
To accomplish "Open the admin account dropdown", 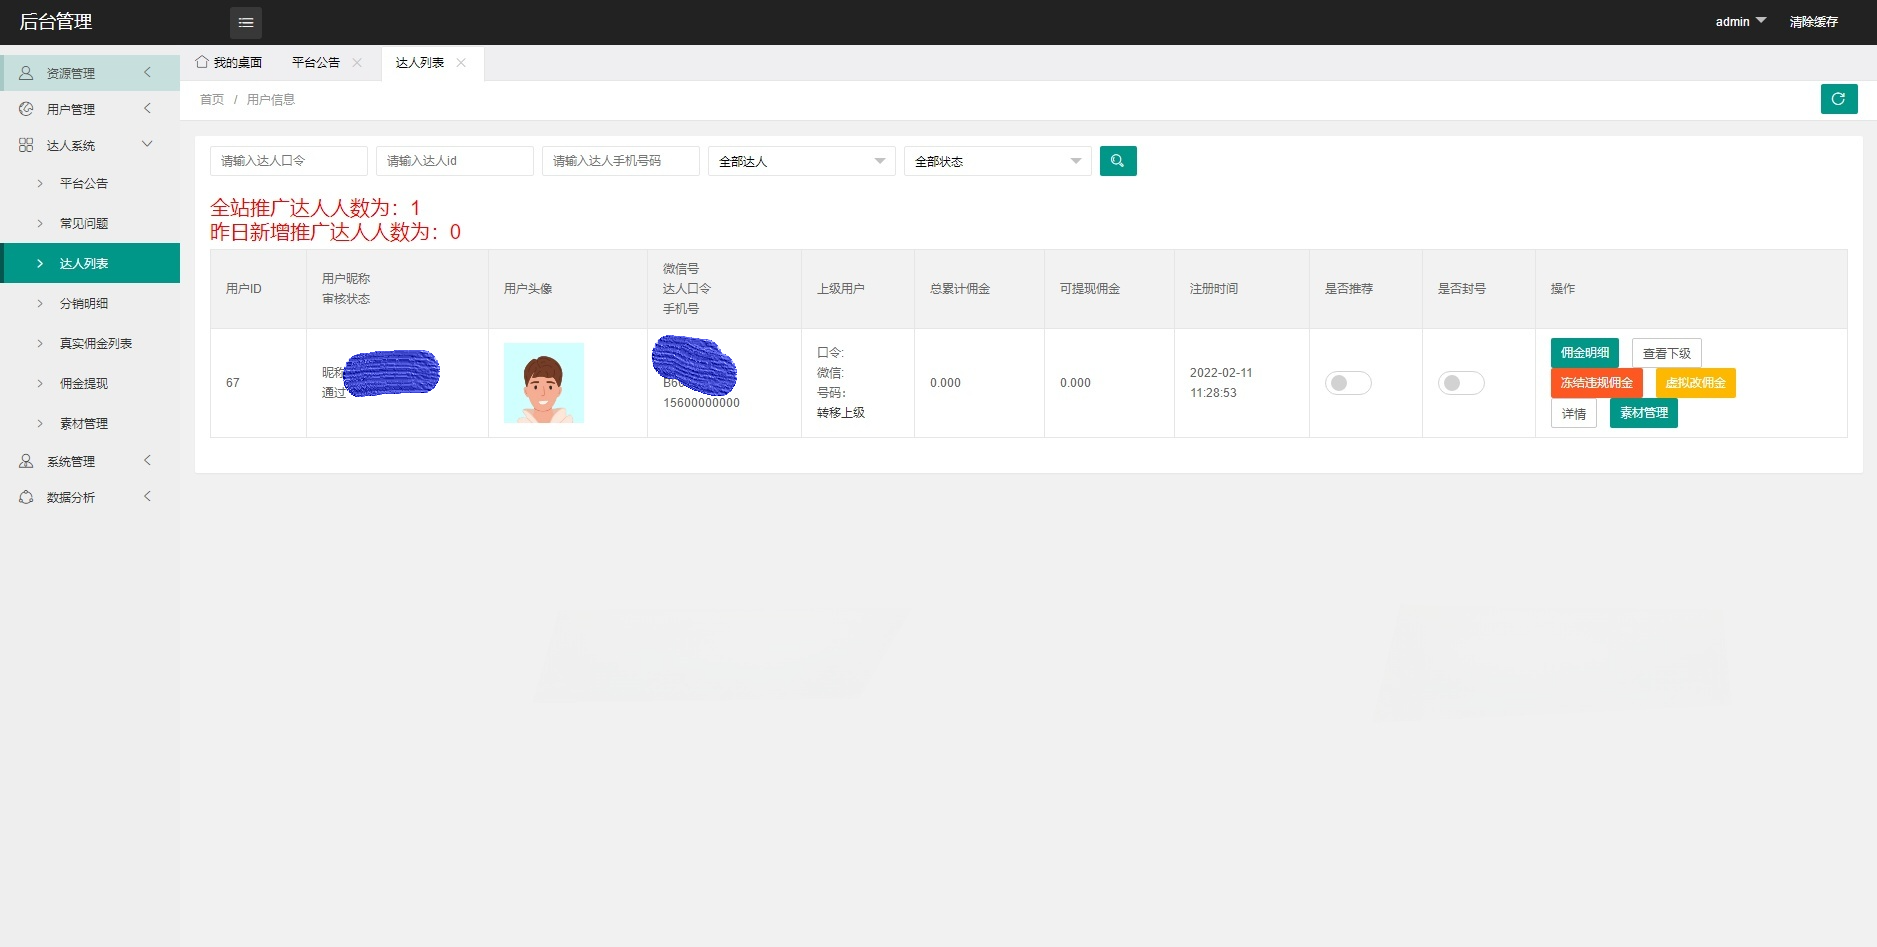I will 1739,21.
